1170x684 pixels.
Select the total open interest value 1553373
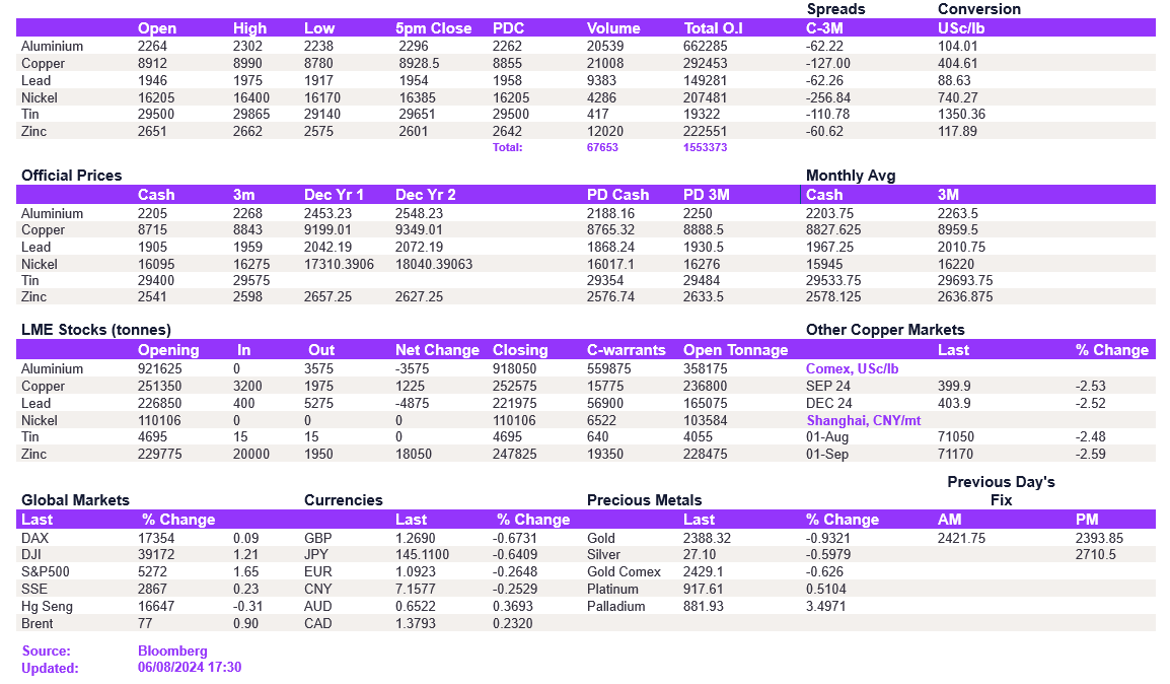(x=705, y=148)
